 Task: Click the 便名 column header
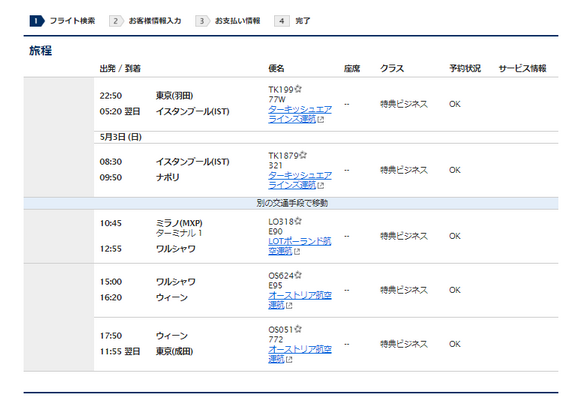[276, 69]
